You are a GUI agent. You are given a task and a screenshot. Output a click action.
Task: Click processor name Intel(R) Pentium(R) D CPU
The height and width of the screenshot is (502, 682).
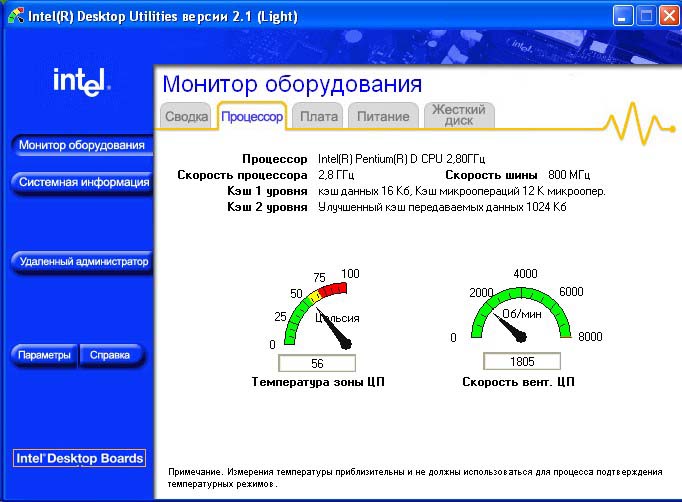click(x=401, y=159)
